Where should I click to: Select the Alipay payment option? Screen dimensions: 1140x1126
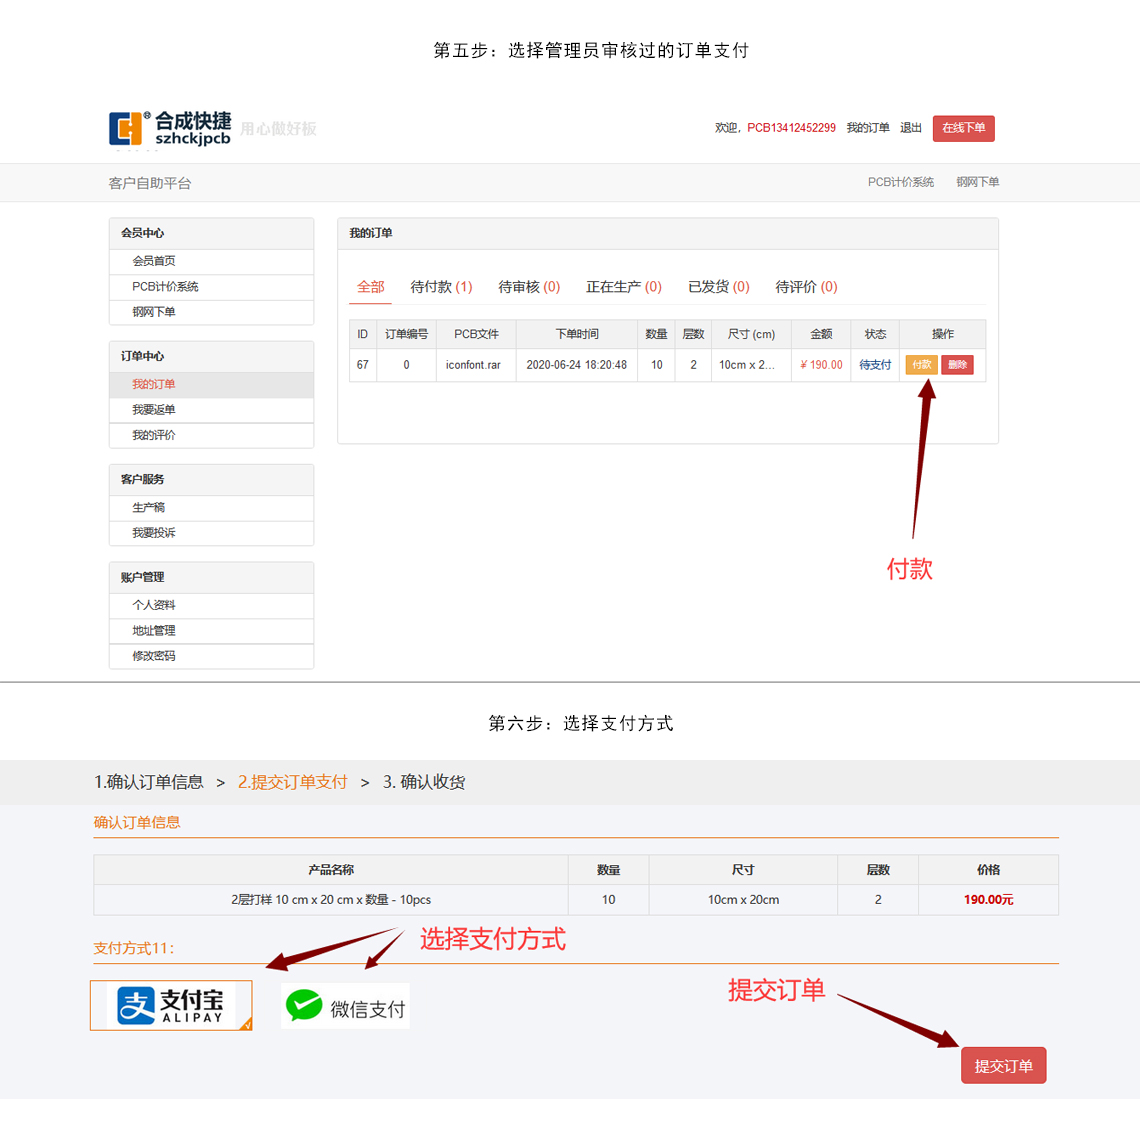(x=171, y=1005)
